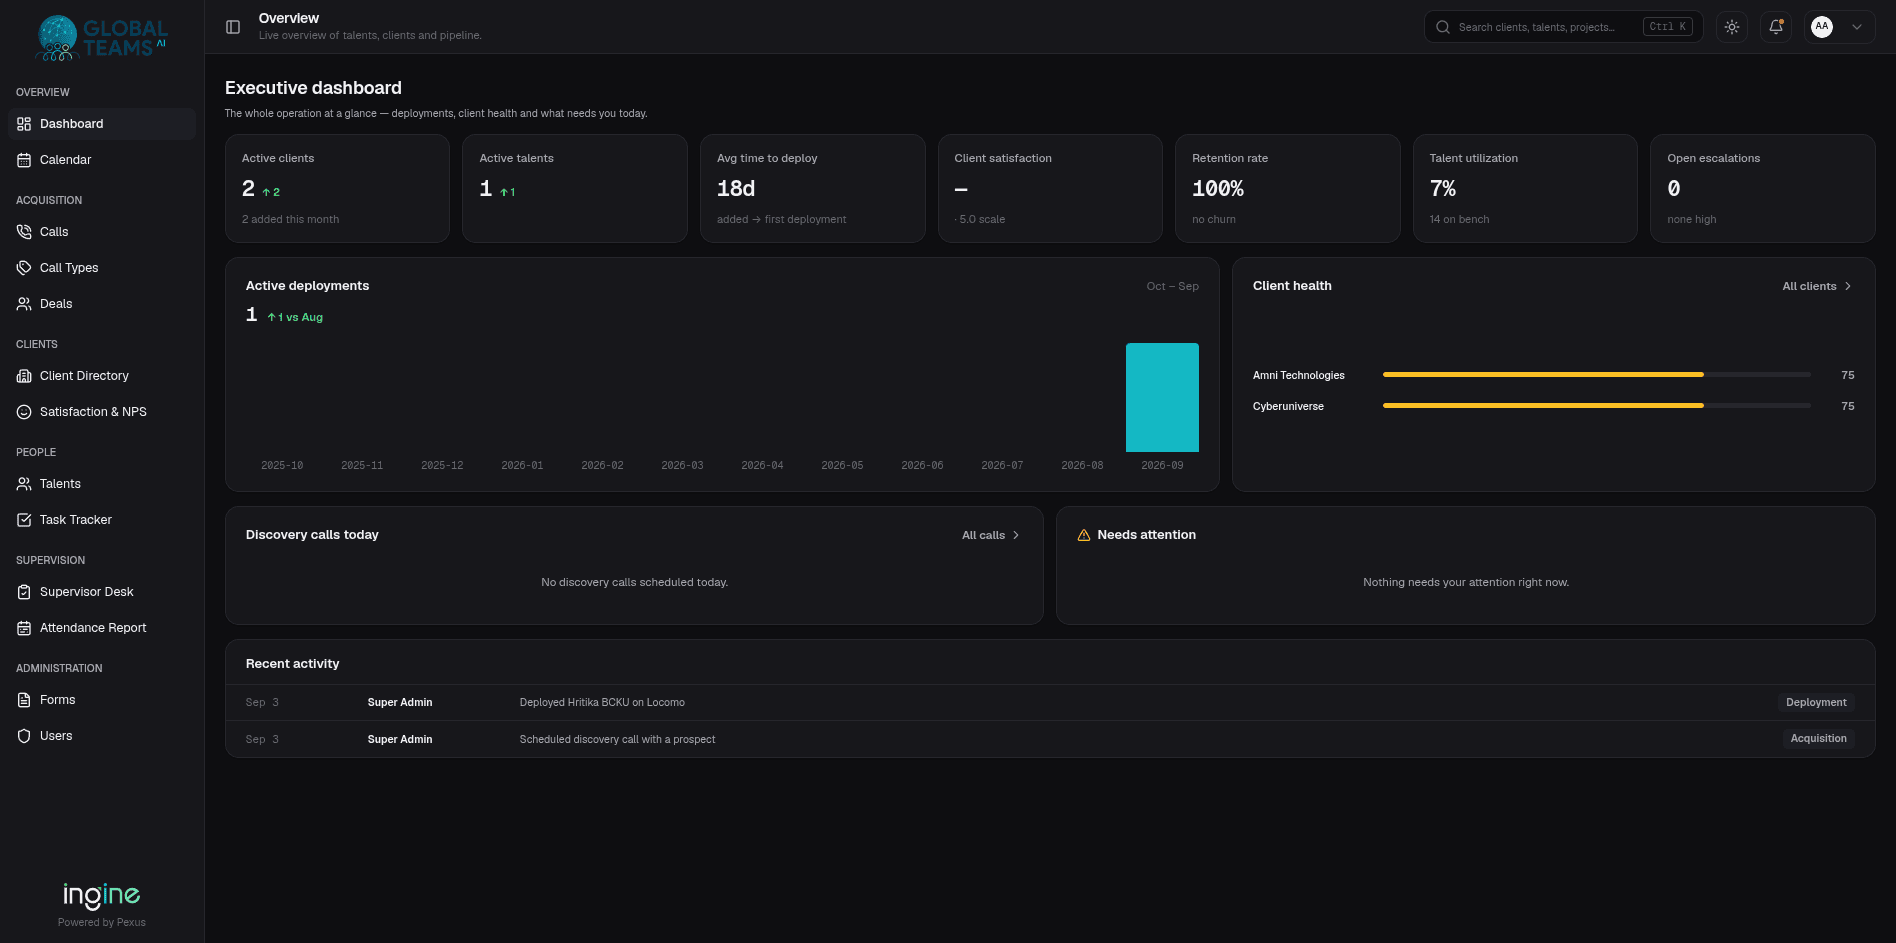The image size is (1896, 943).
Task: Open the Open escalations card
Action: (1762, 188)
